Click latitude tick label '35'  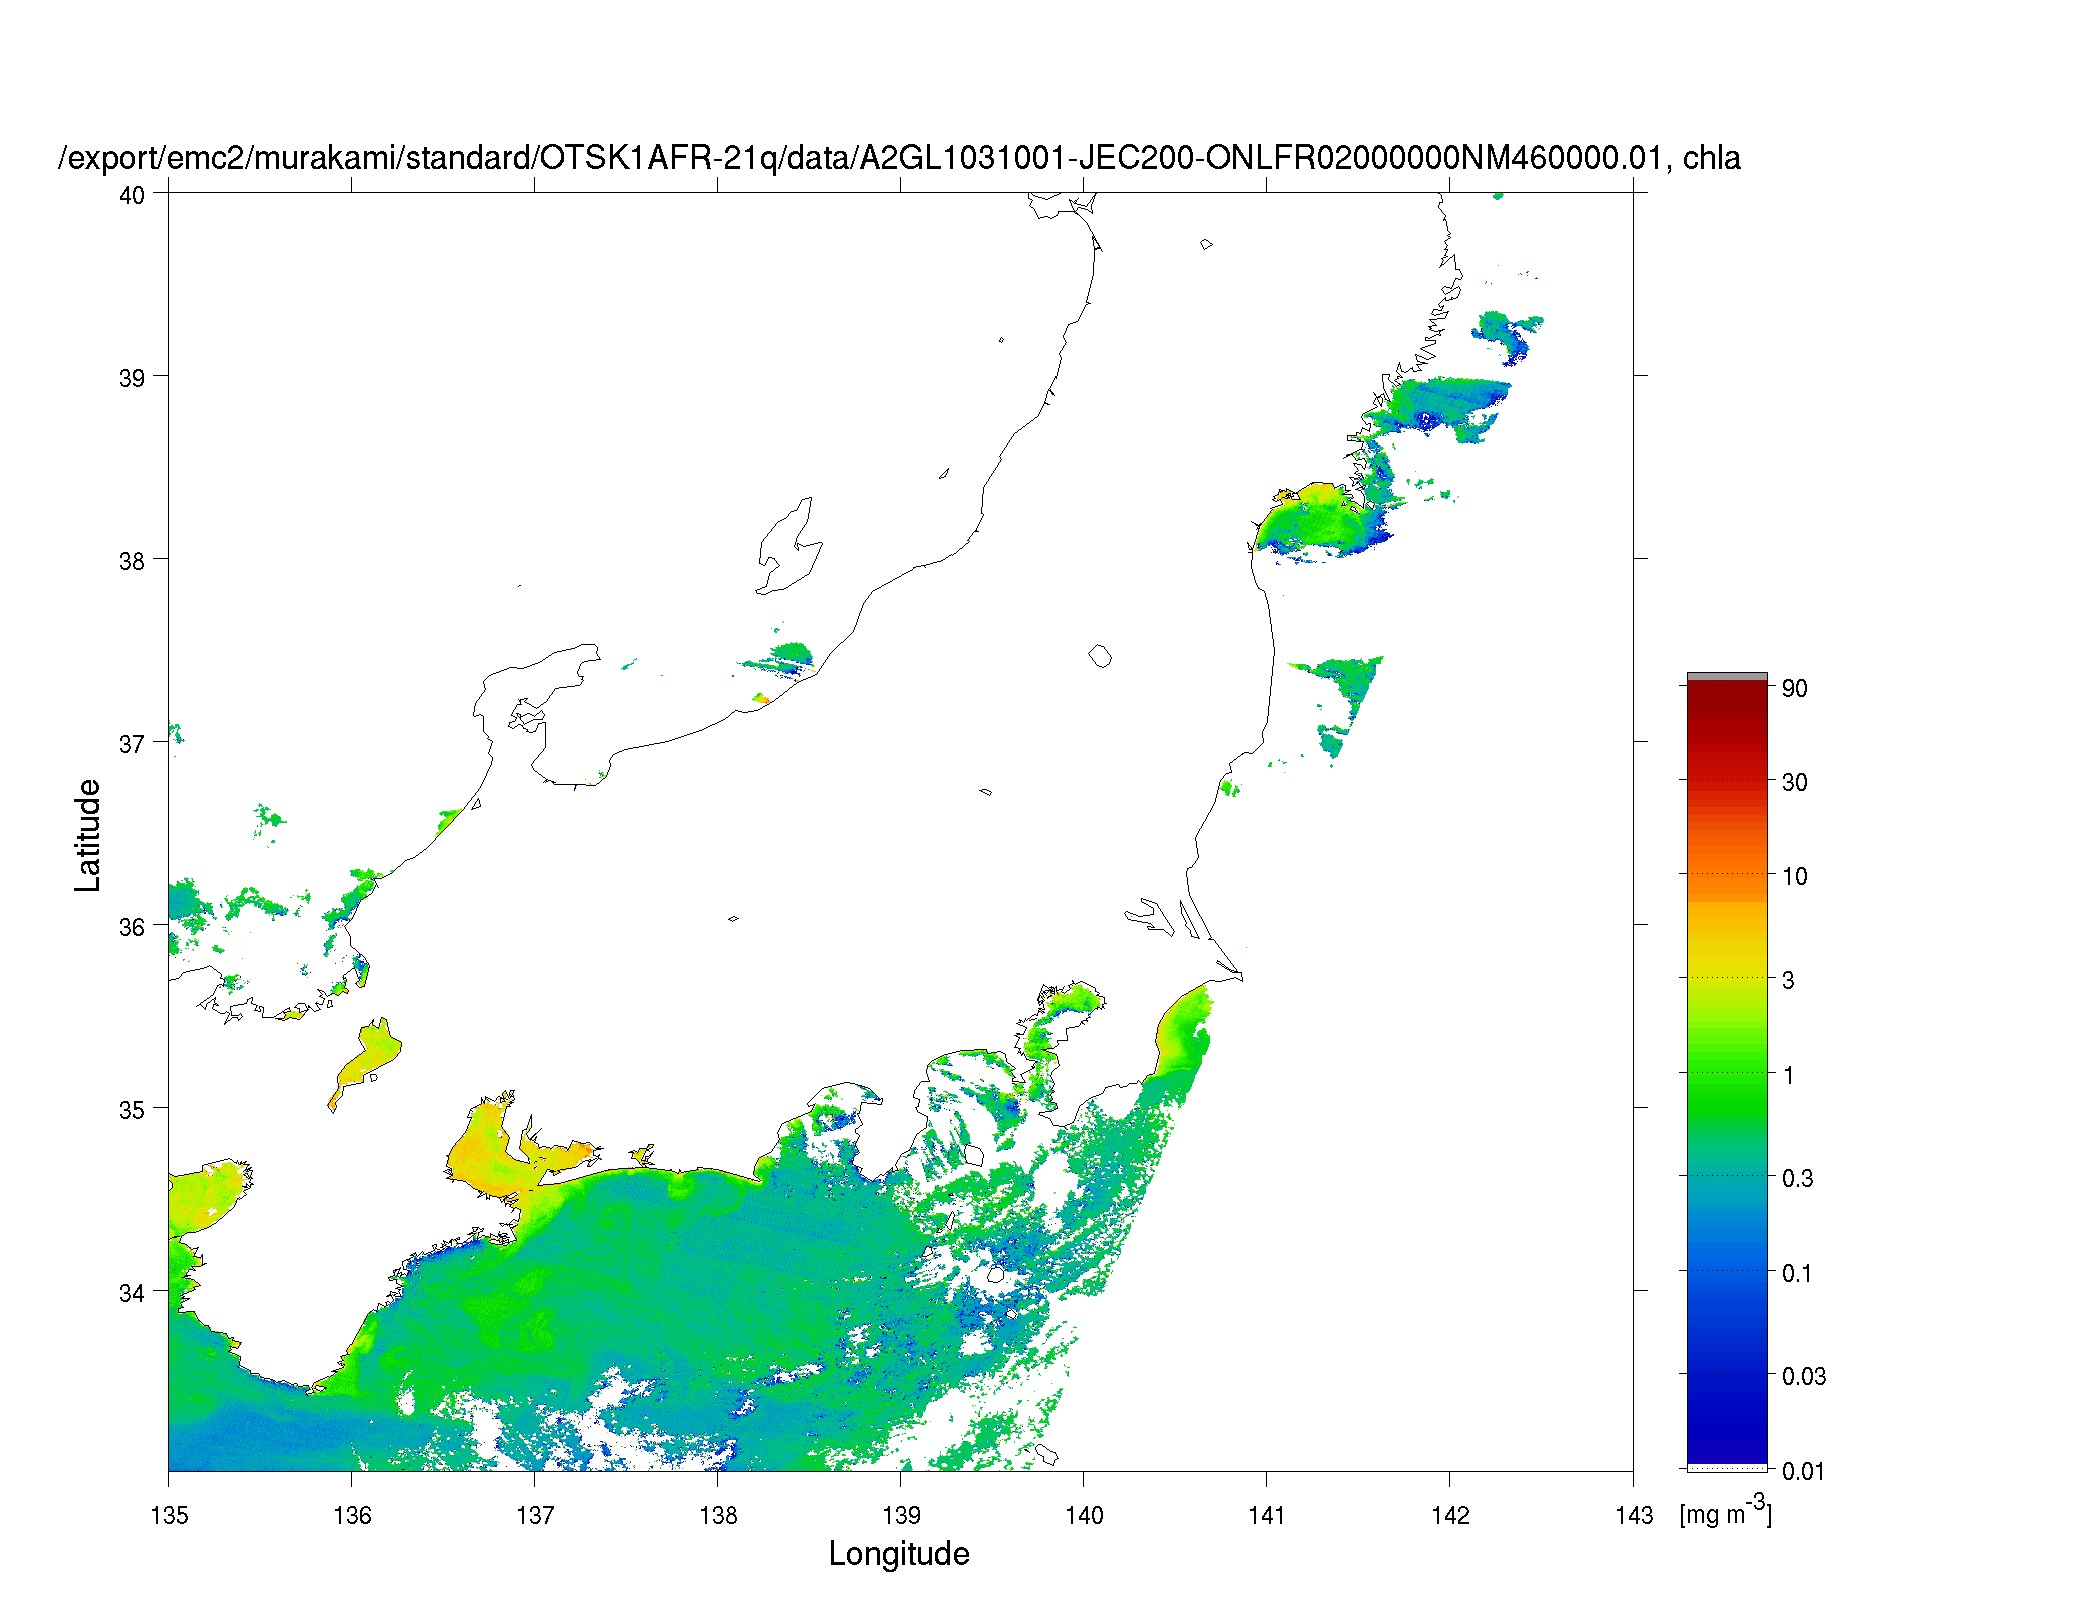[x=132, y=1109]
